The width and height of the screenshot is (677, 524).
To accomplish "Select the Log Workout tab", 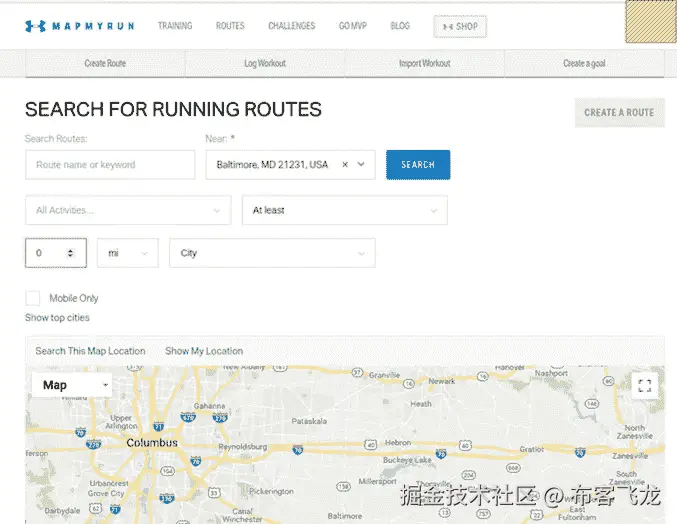I will pyautogui.click(x=265, y=63).
